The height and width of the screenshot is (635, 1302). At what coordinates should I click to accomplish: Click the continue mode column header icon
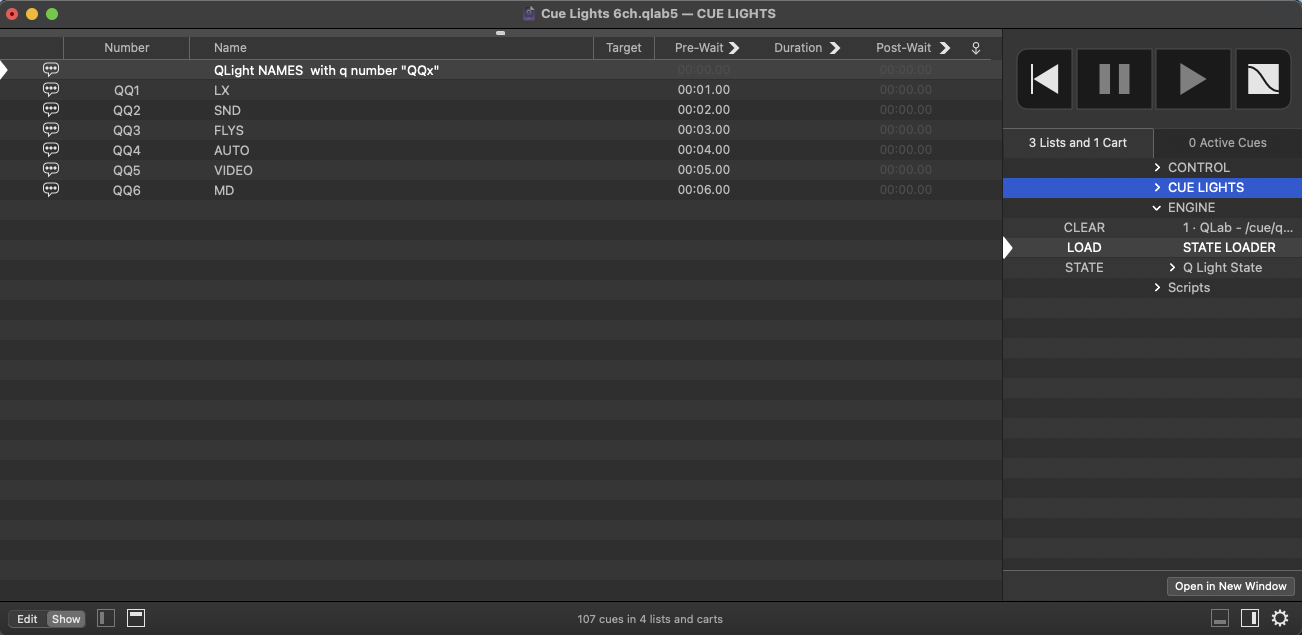pyautogui.click(x=976, y=48)
